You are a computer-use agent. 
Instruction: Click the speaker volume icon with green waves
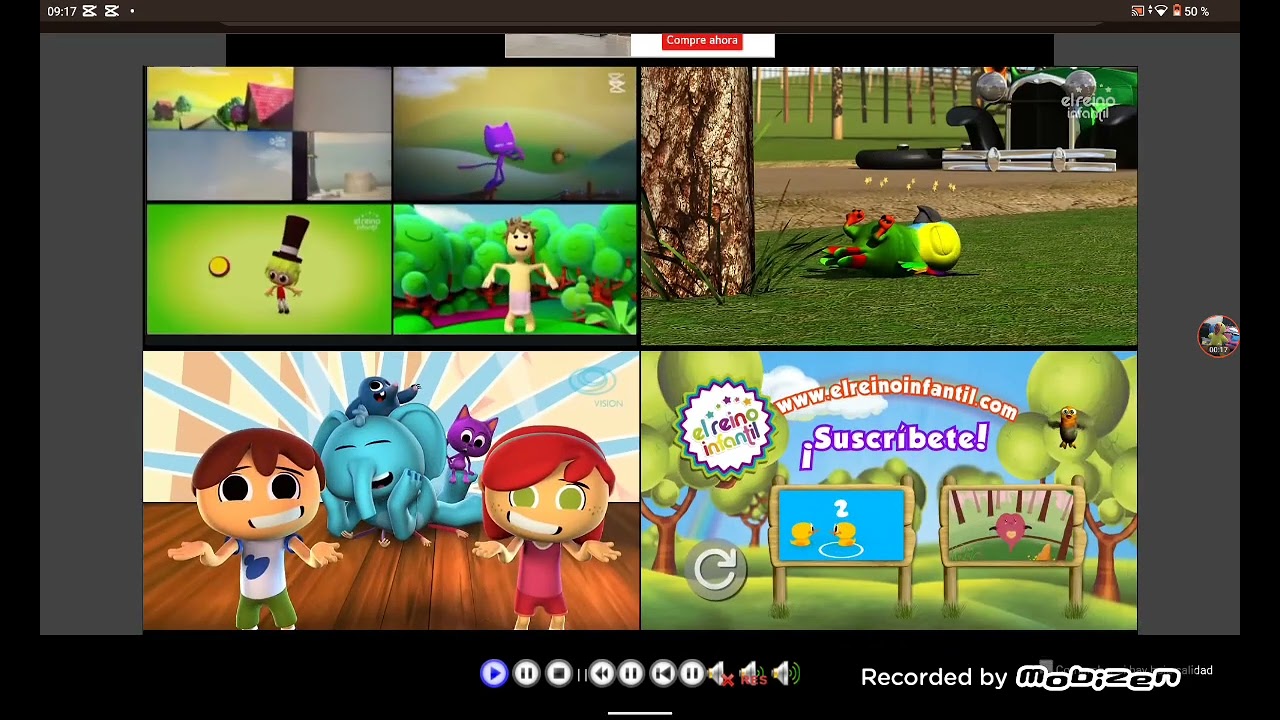[x=786, y=674]
